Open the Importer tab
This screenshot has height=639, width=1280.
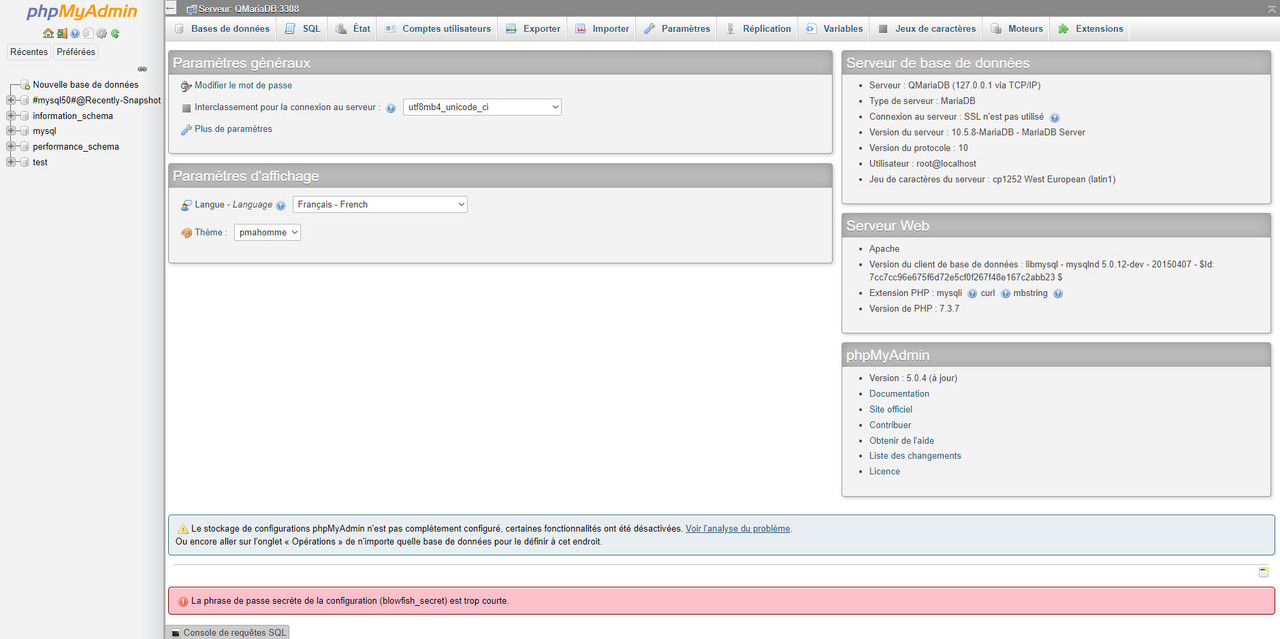[602, 29]
